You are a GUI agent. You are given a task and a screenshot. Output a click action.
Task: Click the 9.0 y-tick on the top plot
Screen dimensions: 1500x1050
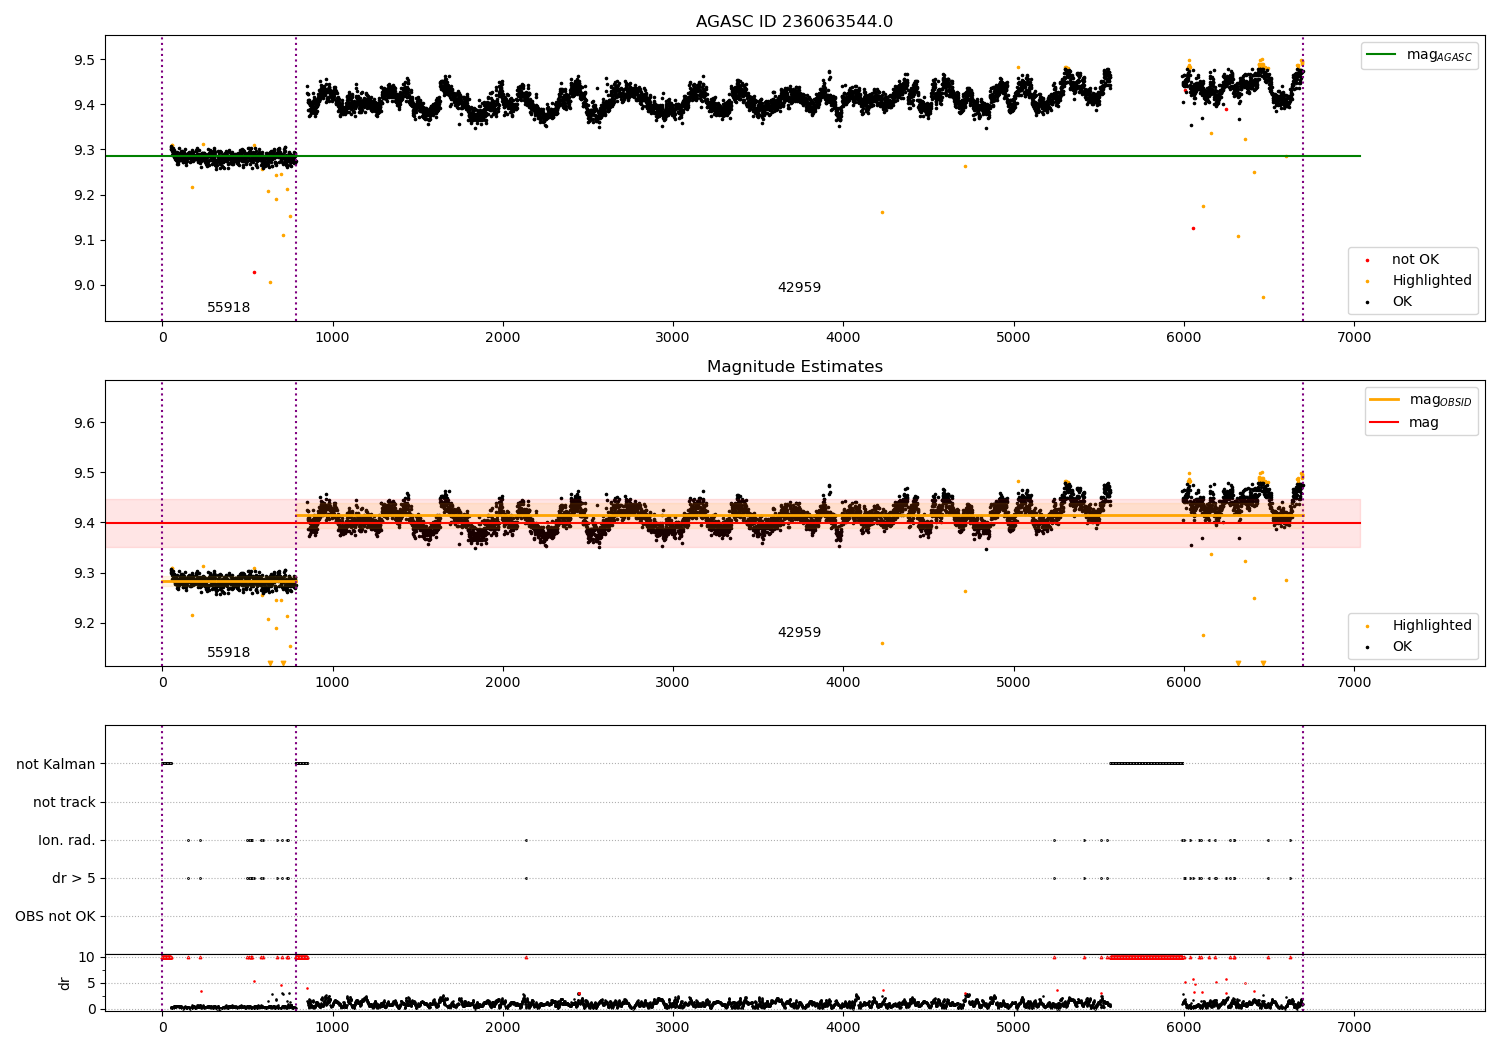(84, 285)
